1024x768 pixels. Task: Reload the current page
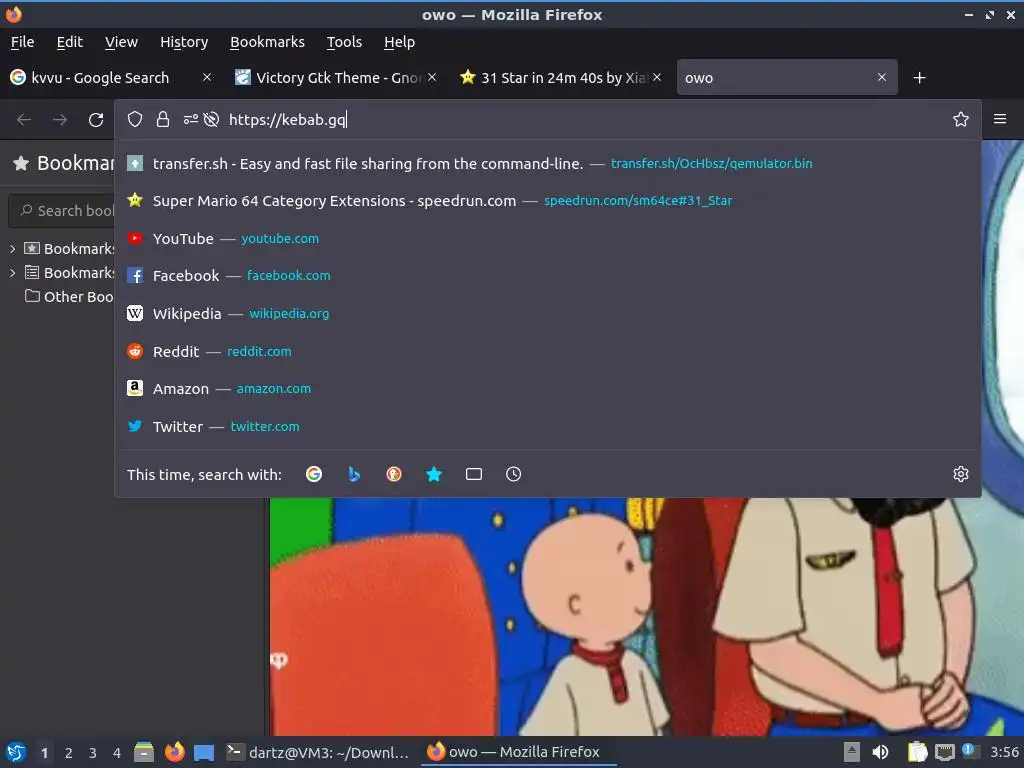point(96,120)
